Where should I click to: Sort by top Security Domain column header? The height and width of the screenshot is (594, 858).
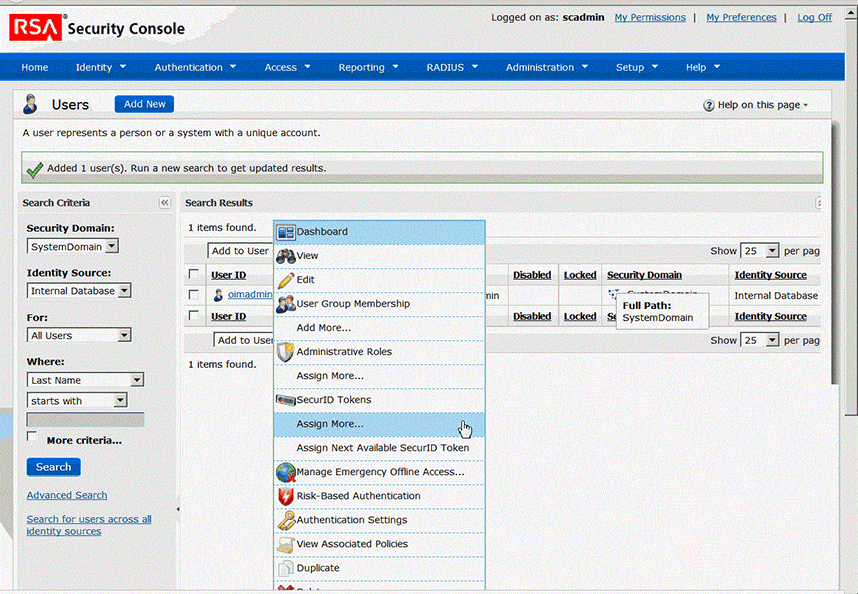644,275
